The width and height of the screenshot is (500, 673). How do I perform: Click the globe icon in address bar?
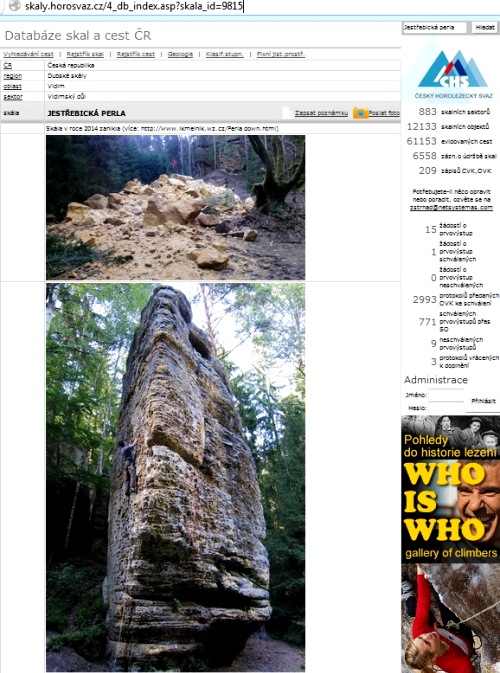[x=15, y=6]
